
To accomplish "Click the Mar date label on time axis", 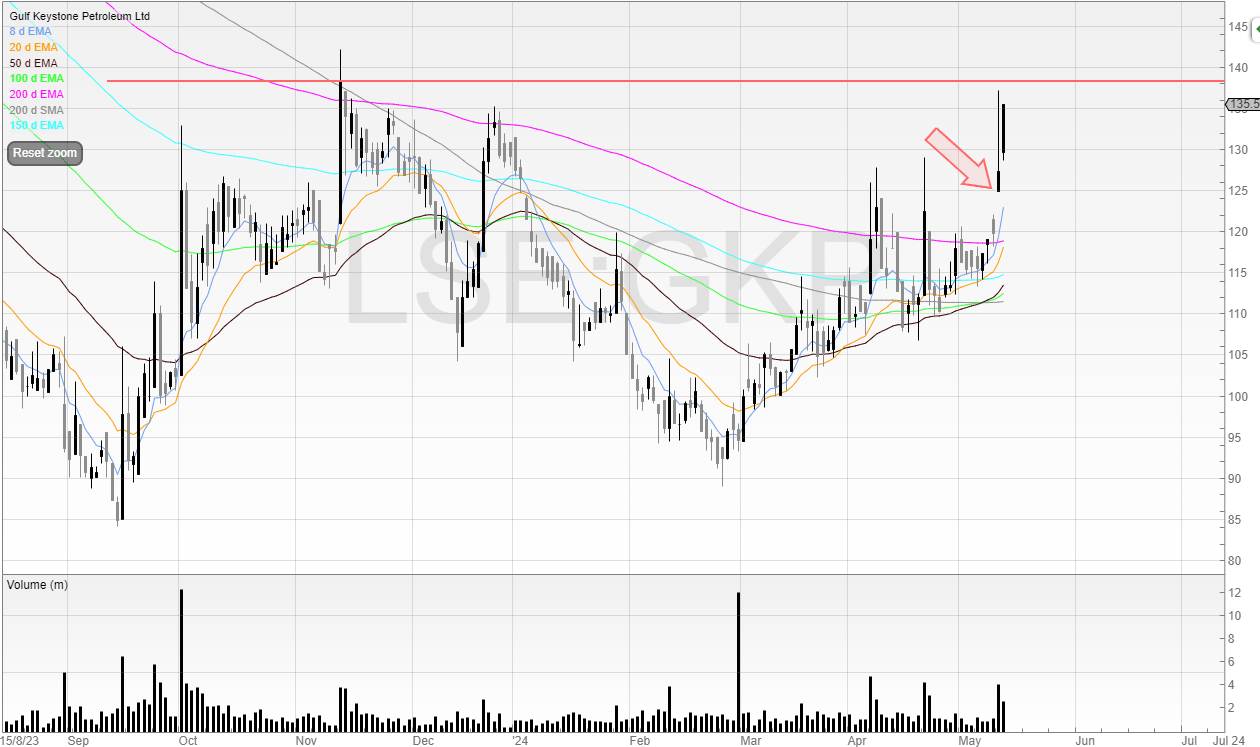I will pyautogui.click(x=749, y=741).
